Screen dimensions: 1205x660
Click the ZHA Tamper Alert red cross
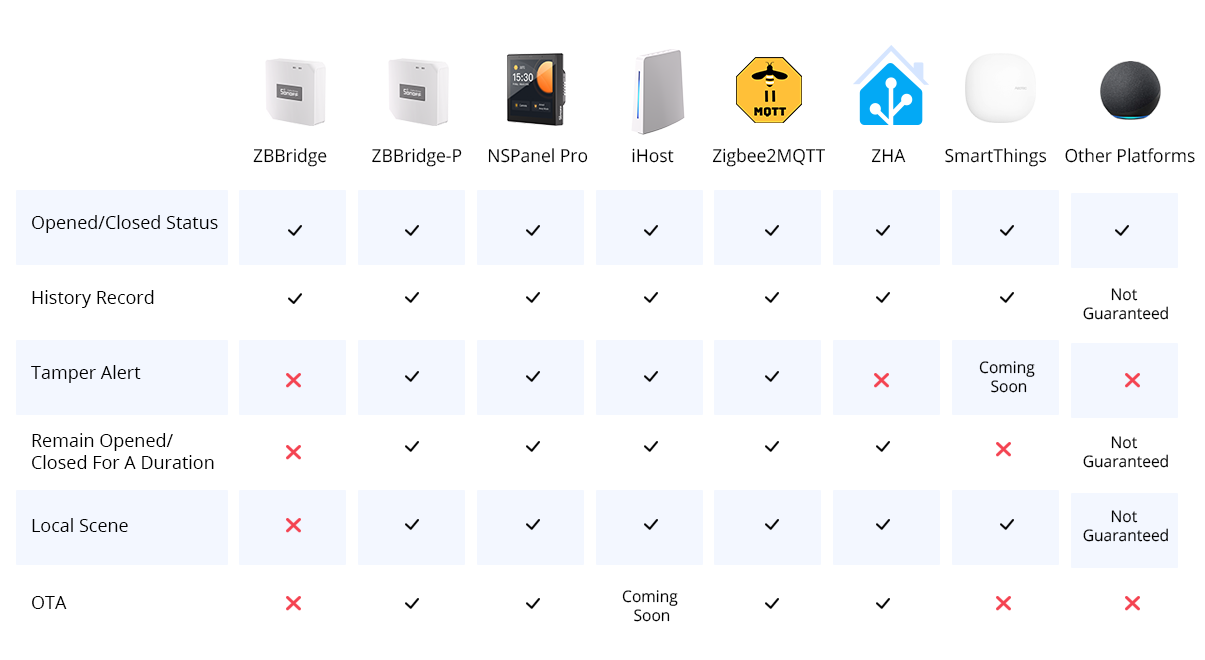coord(881,380)
